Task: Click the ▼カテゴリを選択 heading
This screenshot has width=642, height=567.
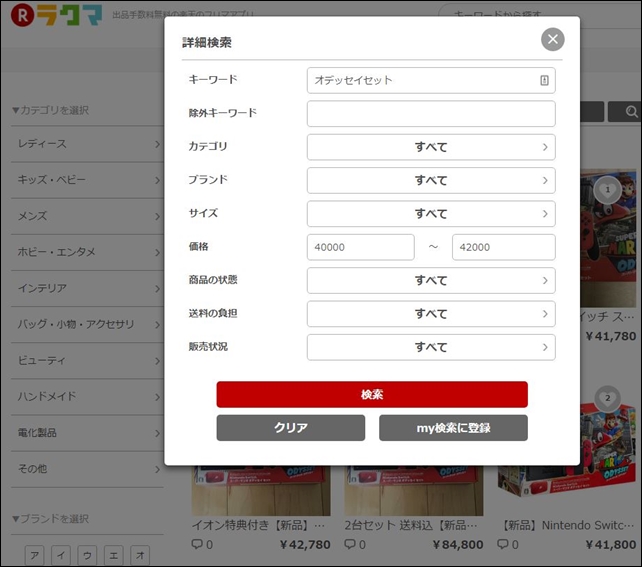Action: point(50,110)
